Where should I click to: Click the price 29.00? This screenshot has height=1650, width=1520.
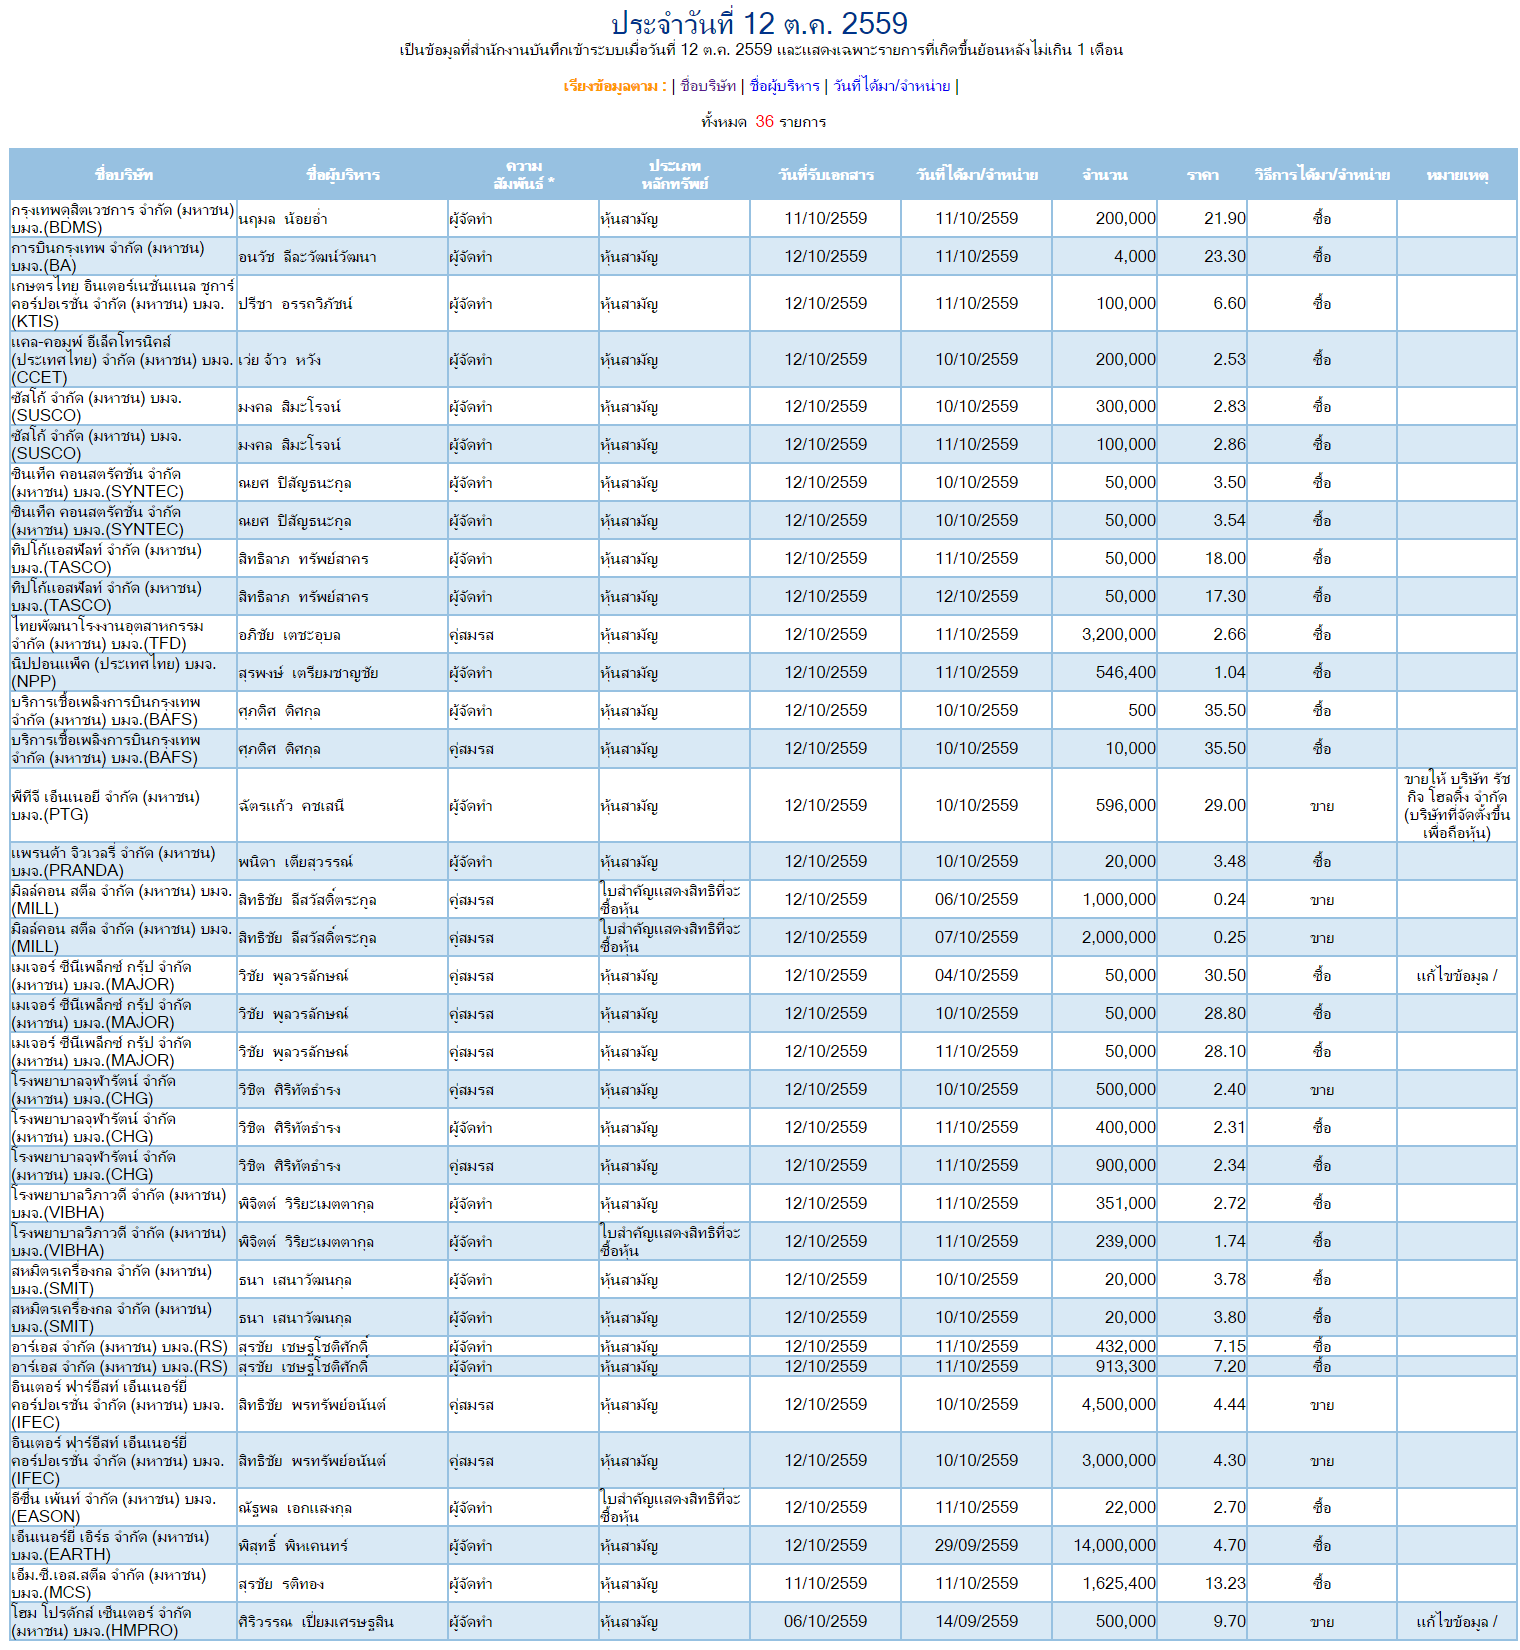point(1225,806)
